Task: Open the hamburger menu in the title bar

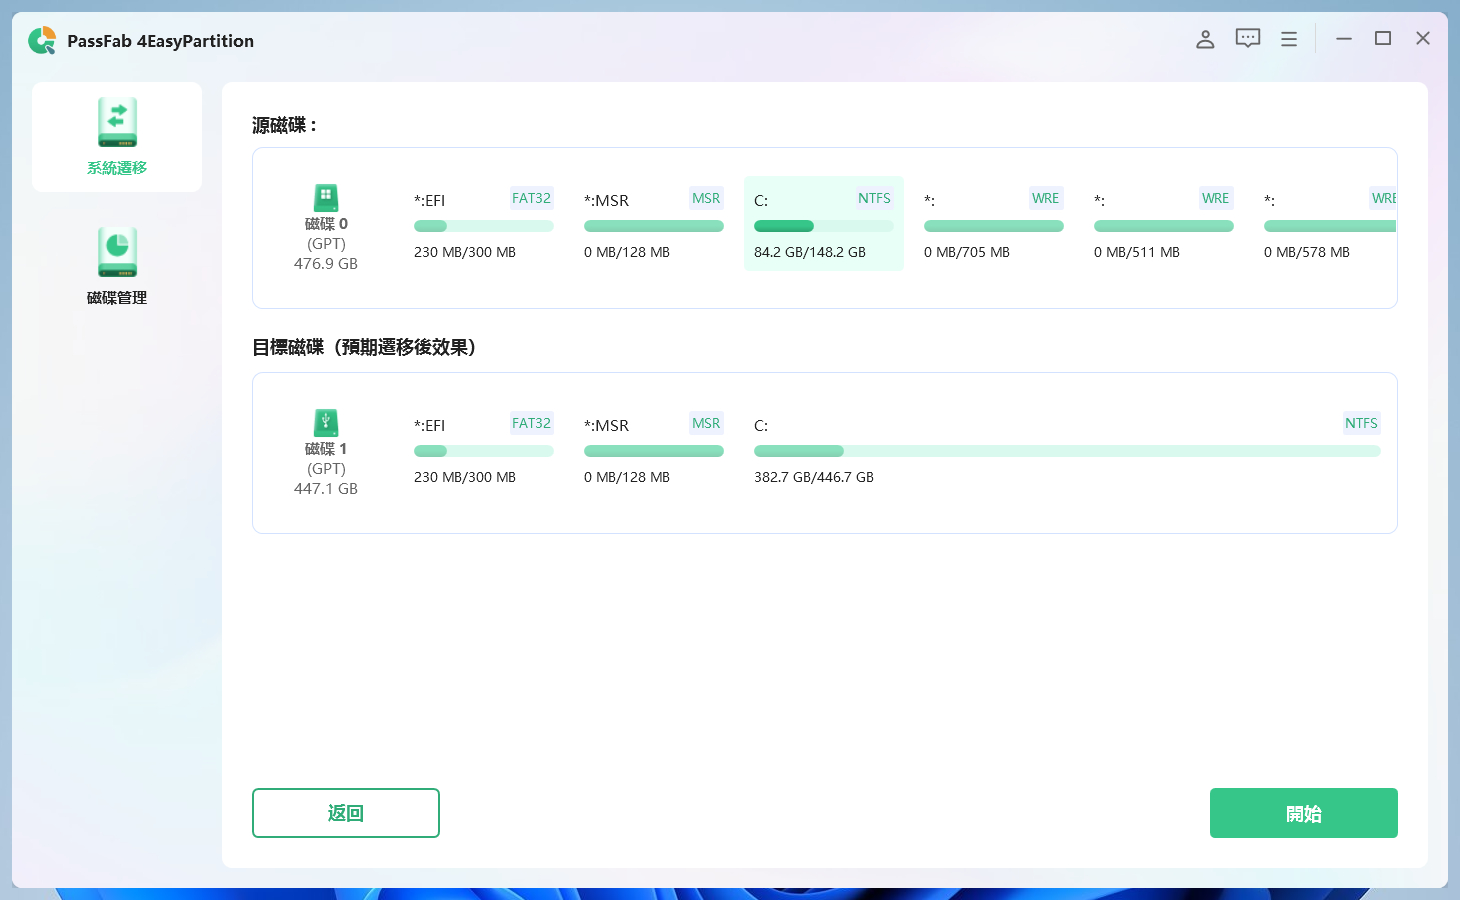Action: click(x=1288, y=38)
